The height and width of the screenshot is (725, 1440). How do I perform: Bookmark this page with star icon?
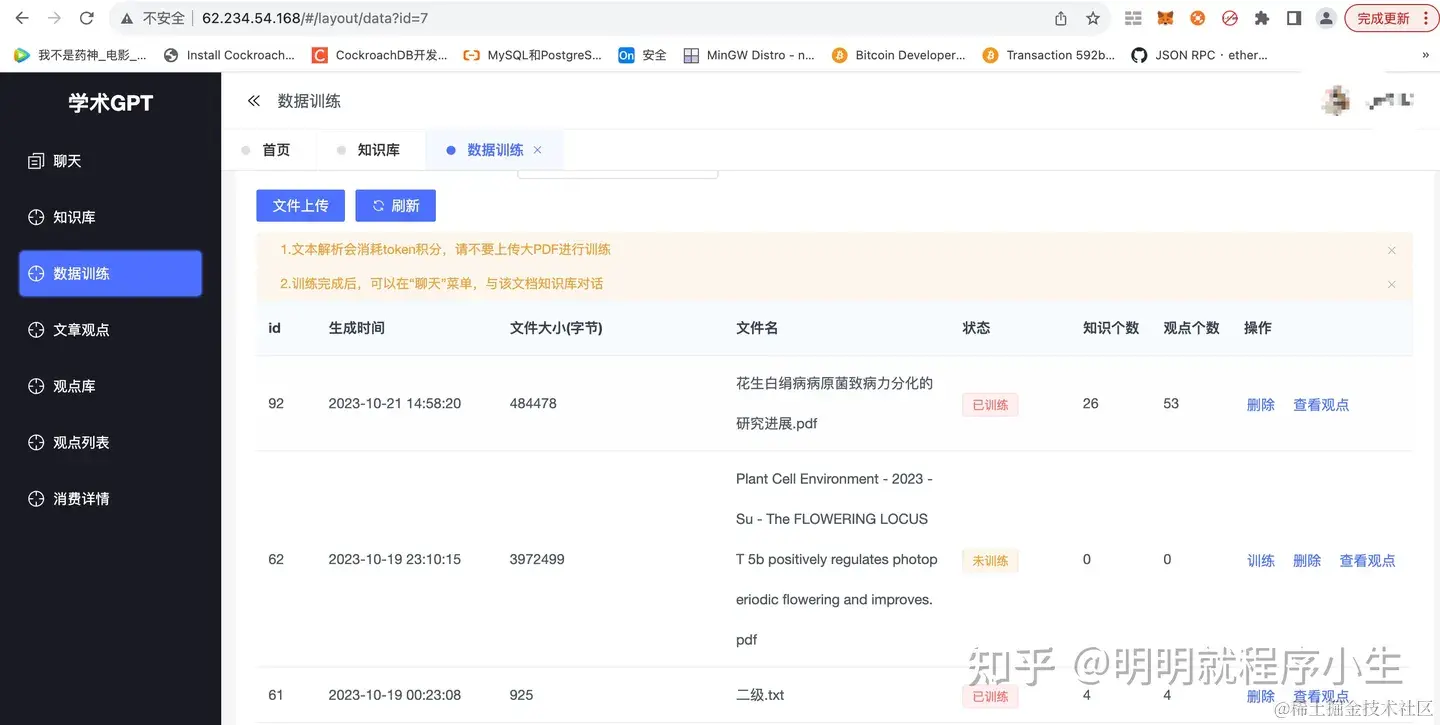(1093, 18)
